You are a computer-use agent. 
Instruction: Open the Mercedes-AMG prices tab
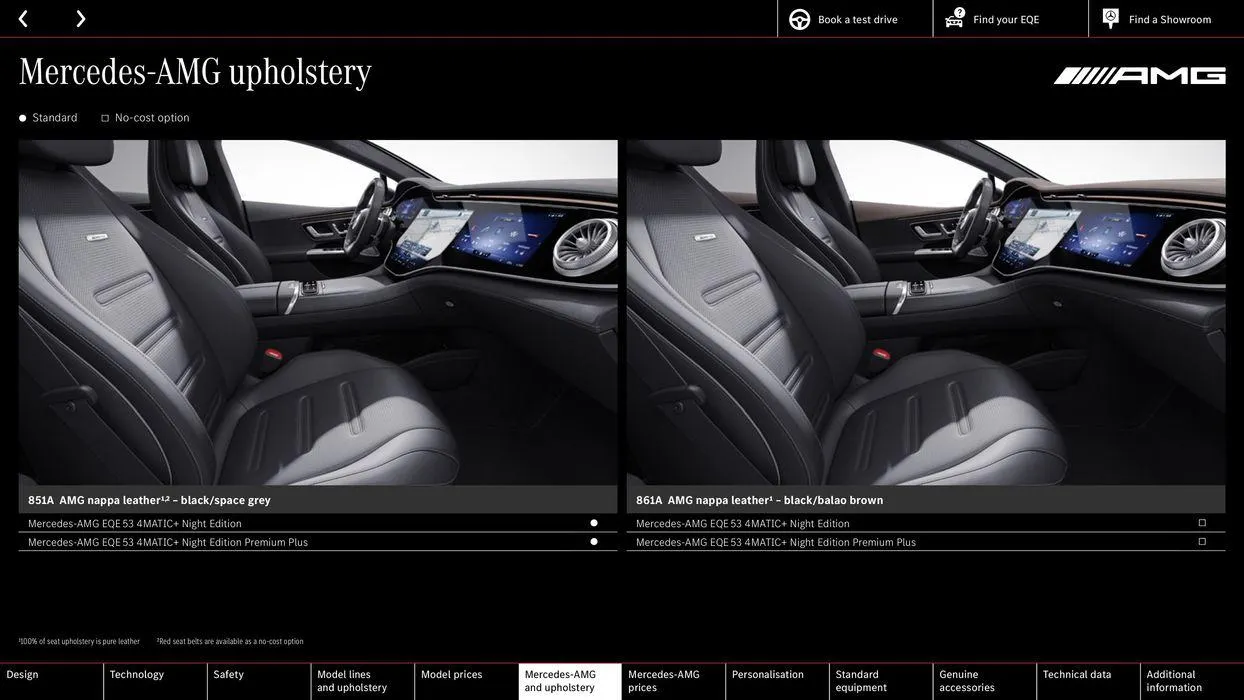[674, 682]
